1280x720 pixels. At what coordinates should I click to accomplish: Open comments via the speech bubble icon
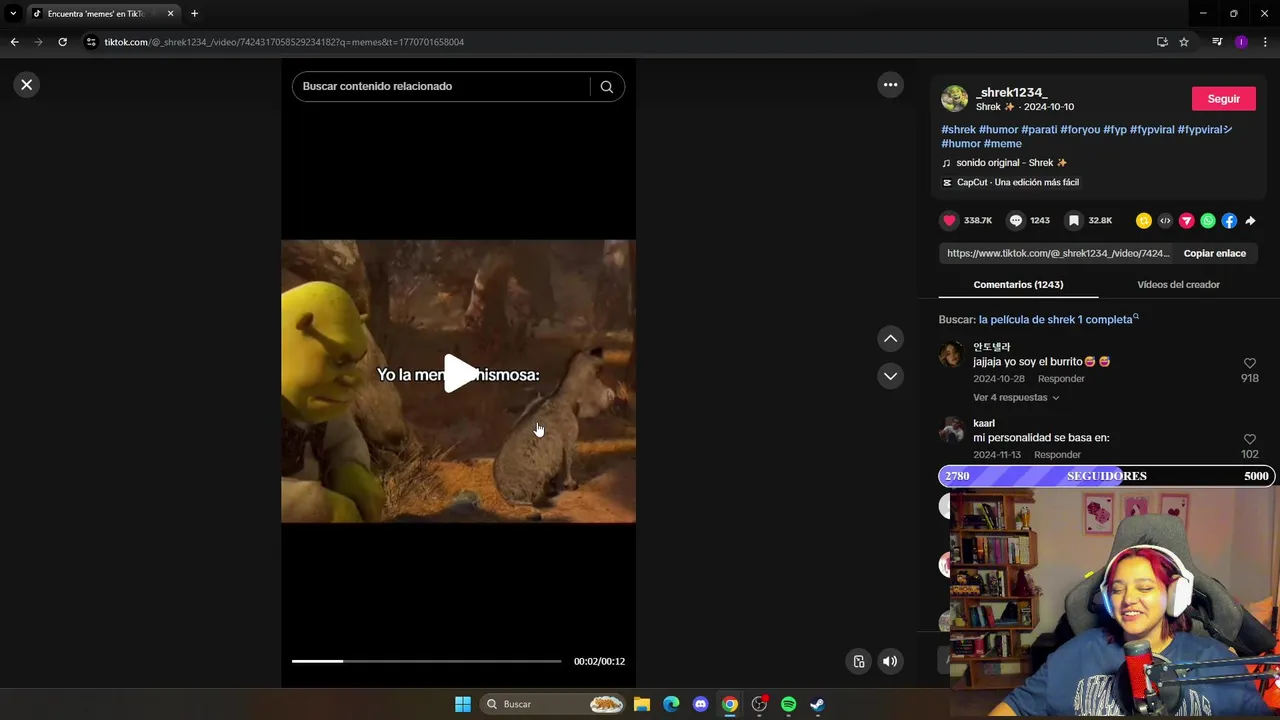coord(1015,220)
